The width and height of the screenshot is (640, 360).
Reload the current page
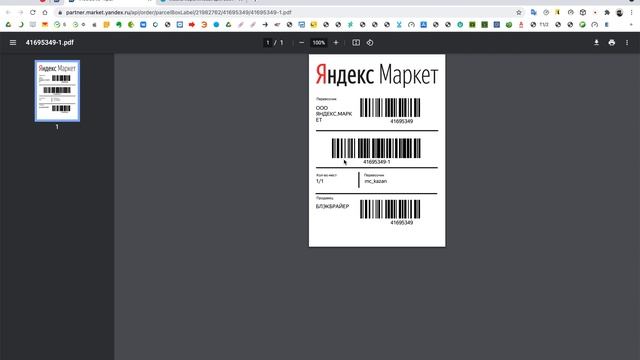pyautogui.click(x=33, y=13)
